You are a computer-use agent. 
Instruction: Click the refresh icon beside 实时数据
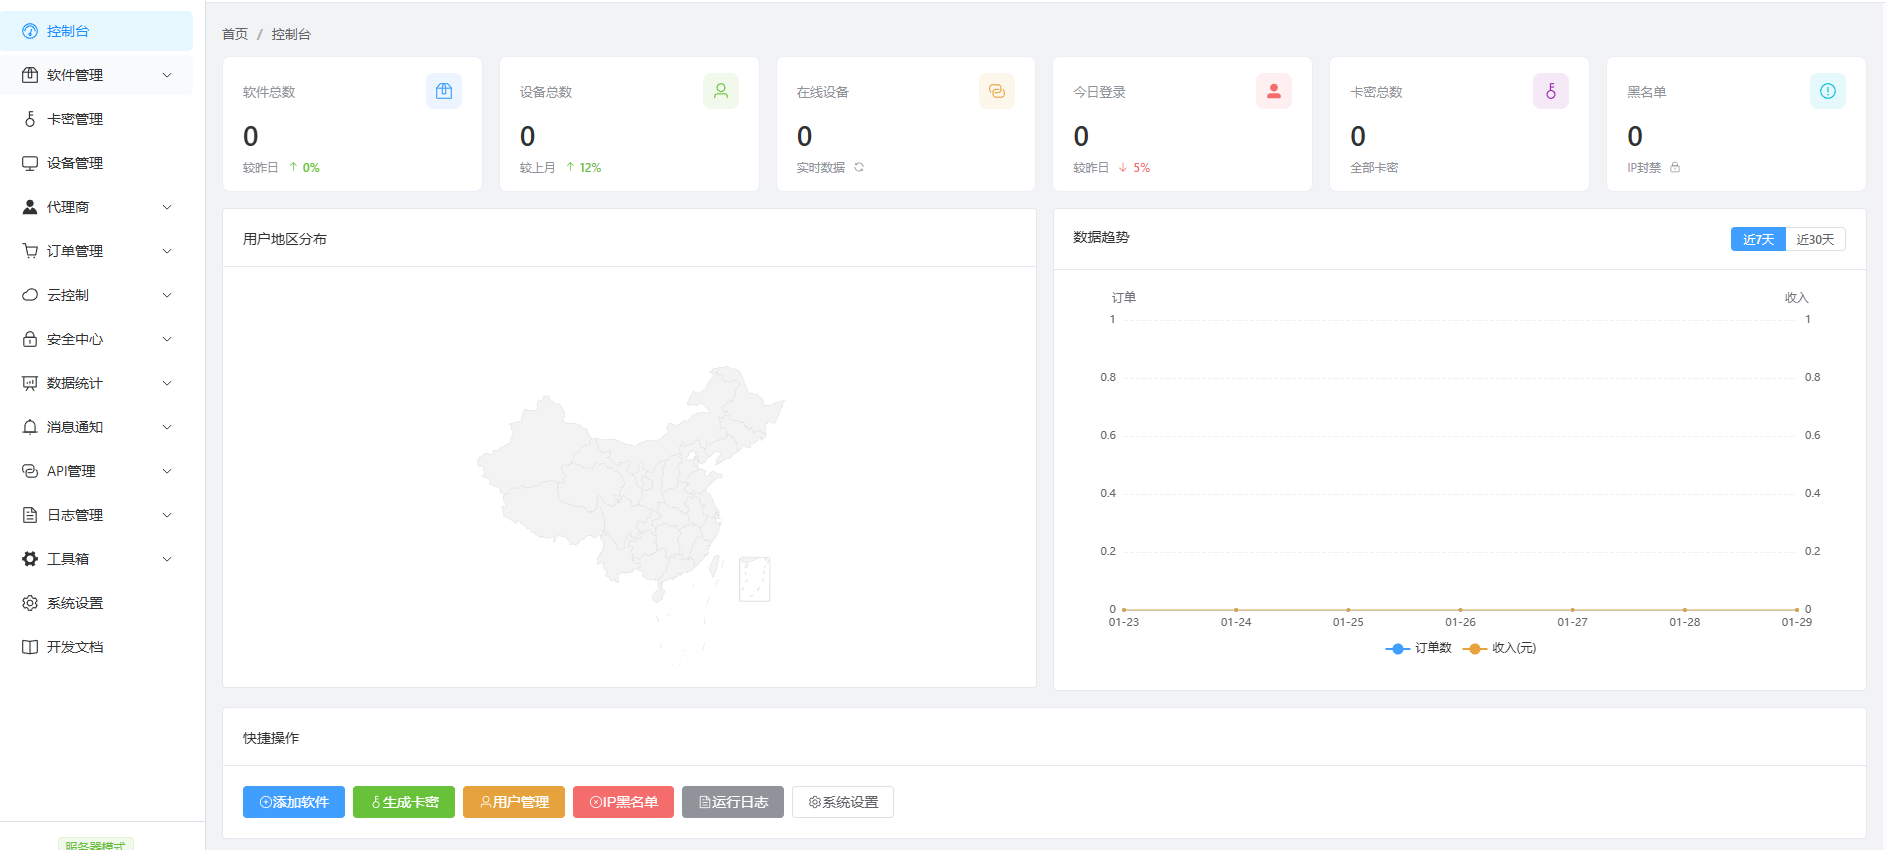pyautogui.click(x=859, y=167)
